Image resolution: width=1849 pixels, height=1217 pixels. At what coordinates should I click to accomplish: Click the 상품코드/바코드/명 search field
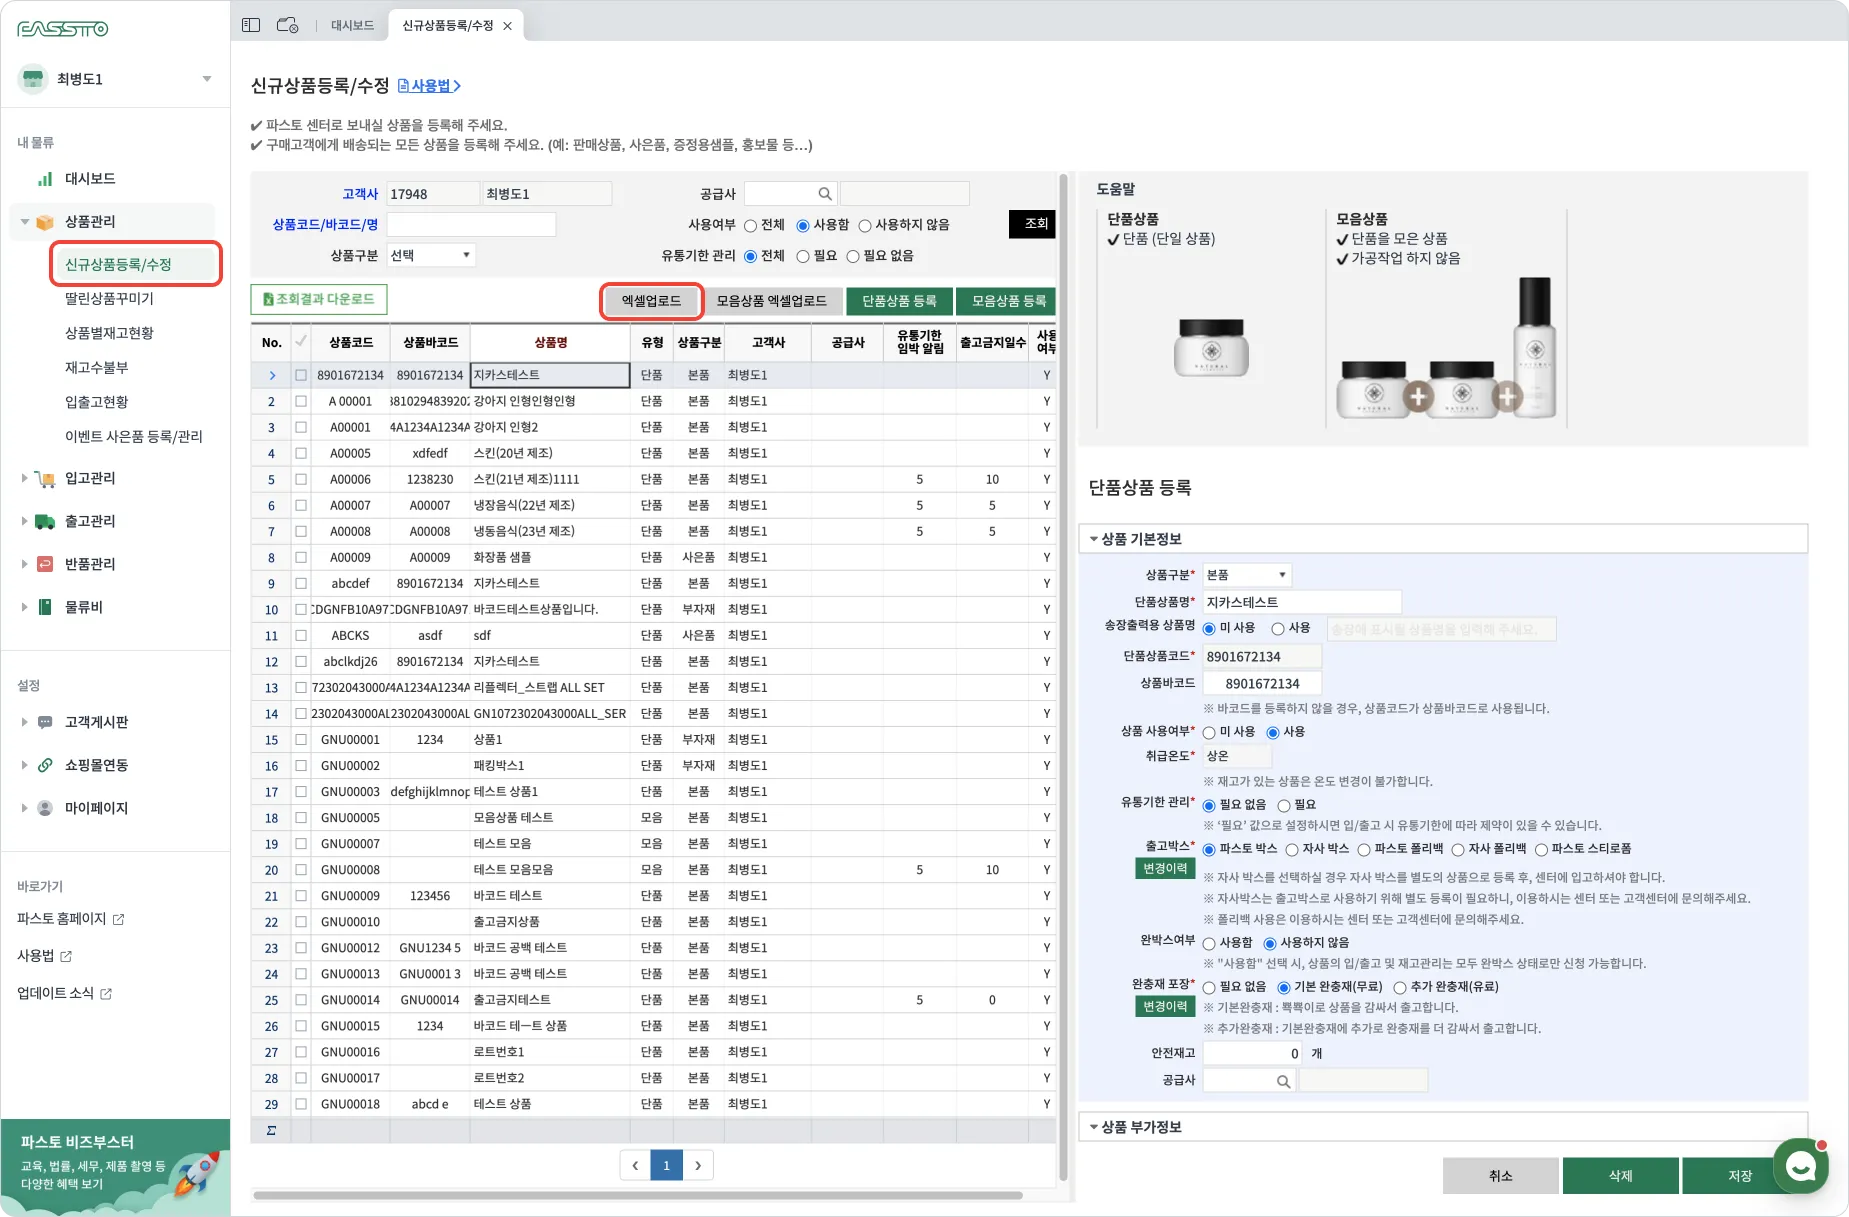click(x=471, y=224)
